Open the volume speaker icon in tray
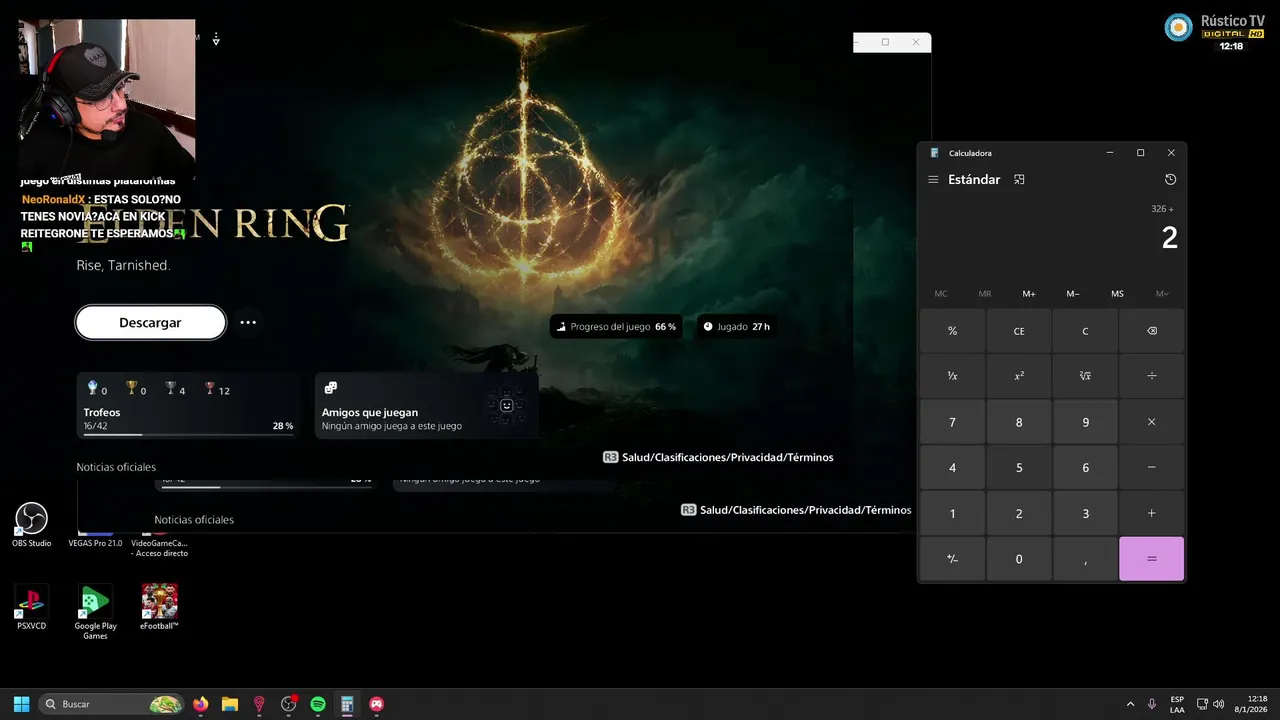This screenshot has height=720, width=1280. (x=1218, y=704)
